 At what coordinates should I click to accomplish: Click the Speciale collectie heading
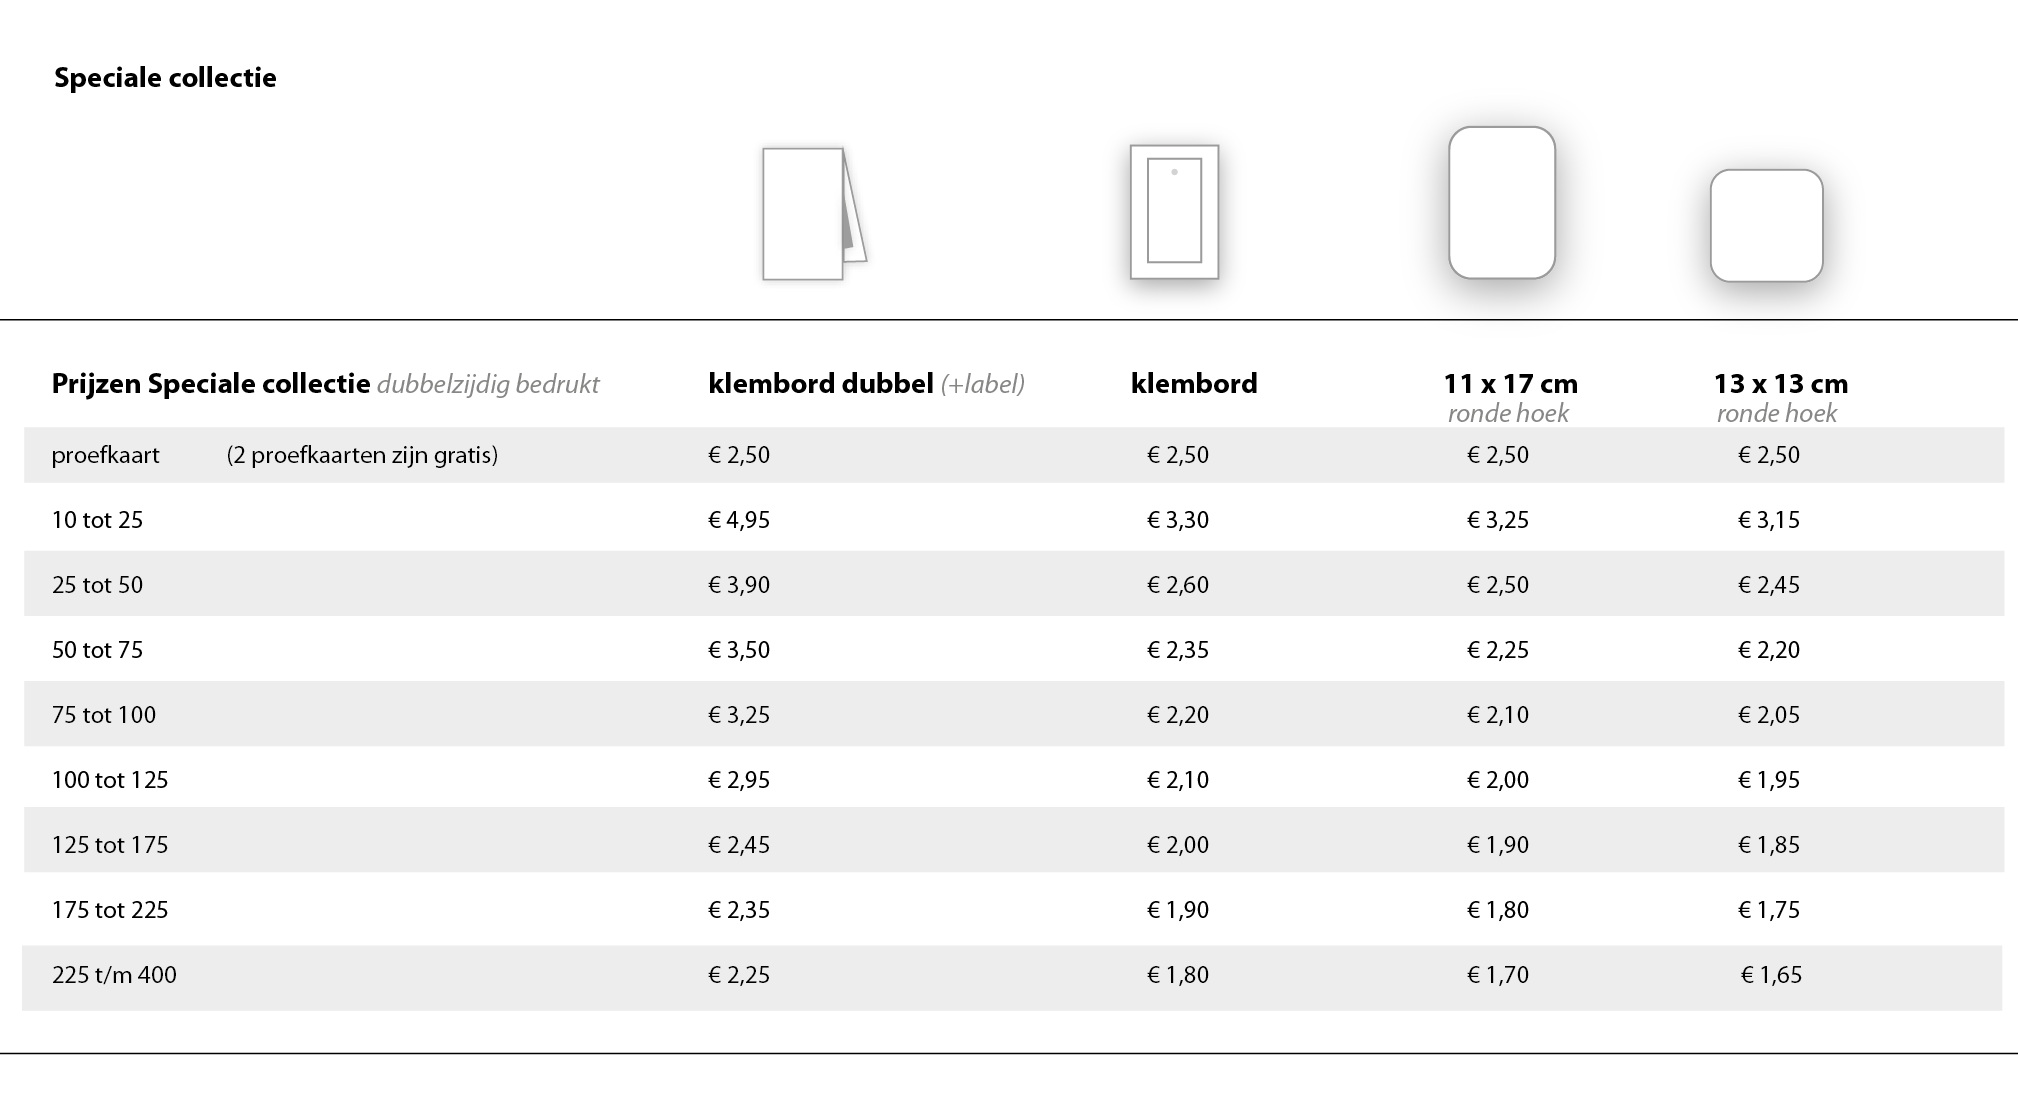(x=165, y=78)
